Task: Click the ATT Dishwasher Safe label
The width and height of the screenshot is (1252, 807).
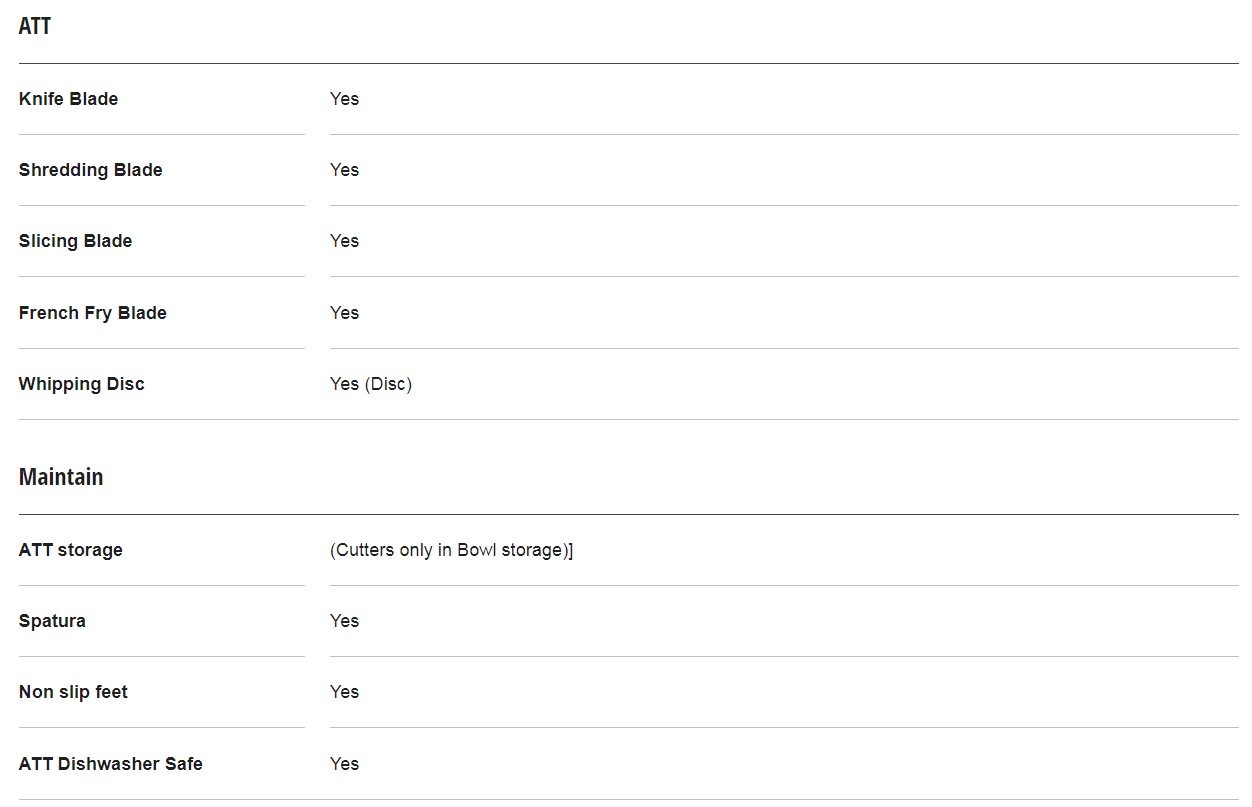Action: [110, 764]
